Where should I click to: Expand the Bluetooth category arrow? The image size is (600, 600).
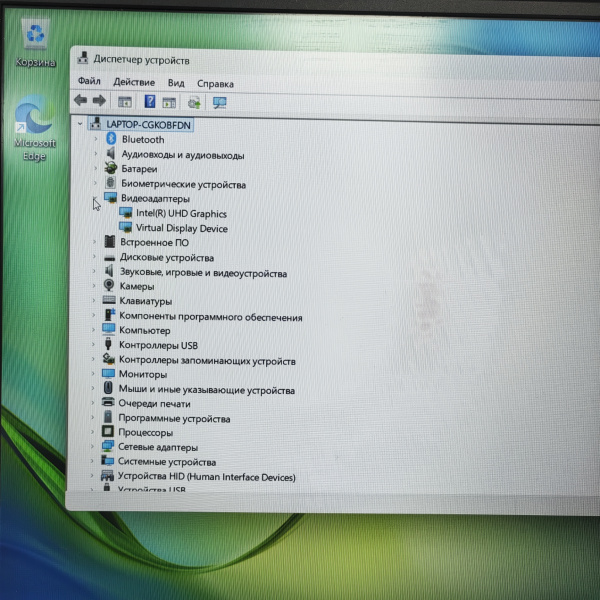point(96,139)
